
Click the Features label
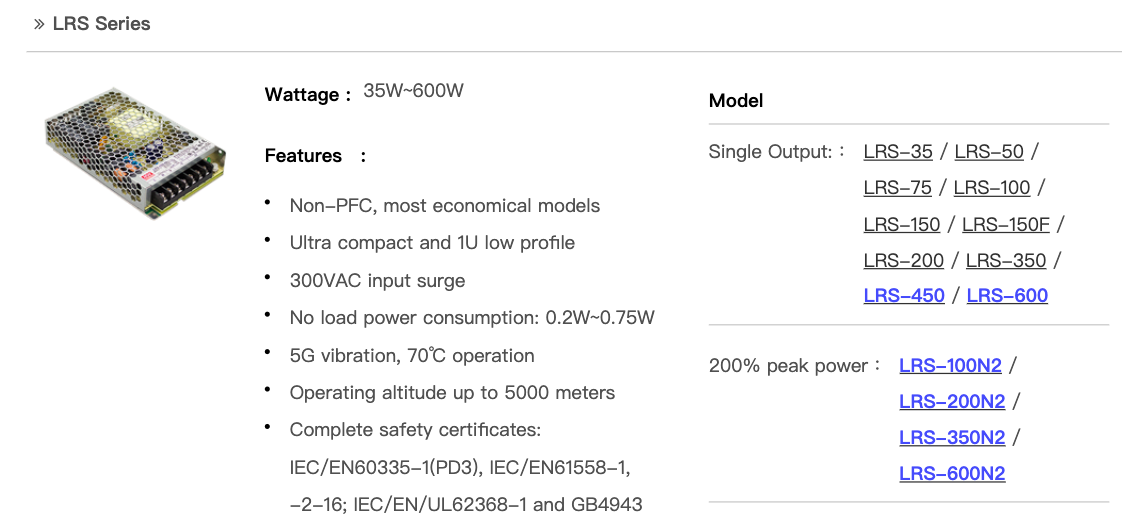pyautogui.click(x=303, y=156)
